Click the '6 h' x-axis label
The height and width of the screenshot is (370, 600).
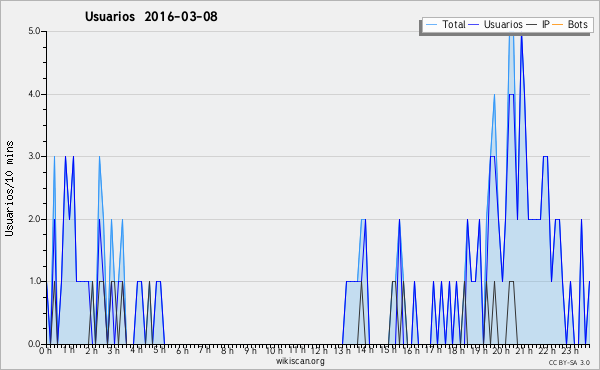[182, 351]
